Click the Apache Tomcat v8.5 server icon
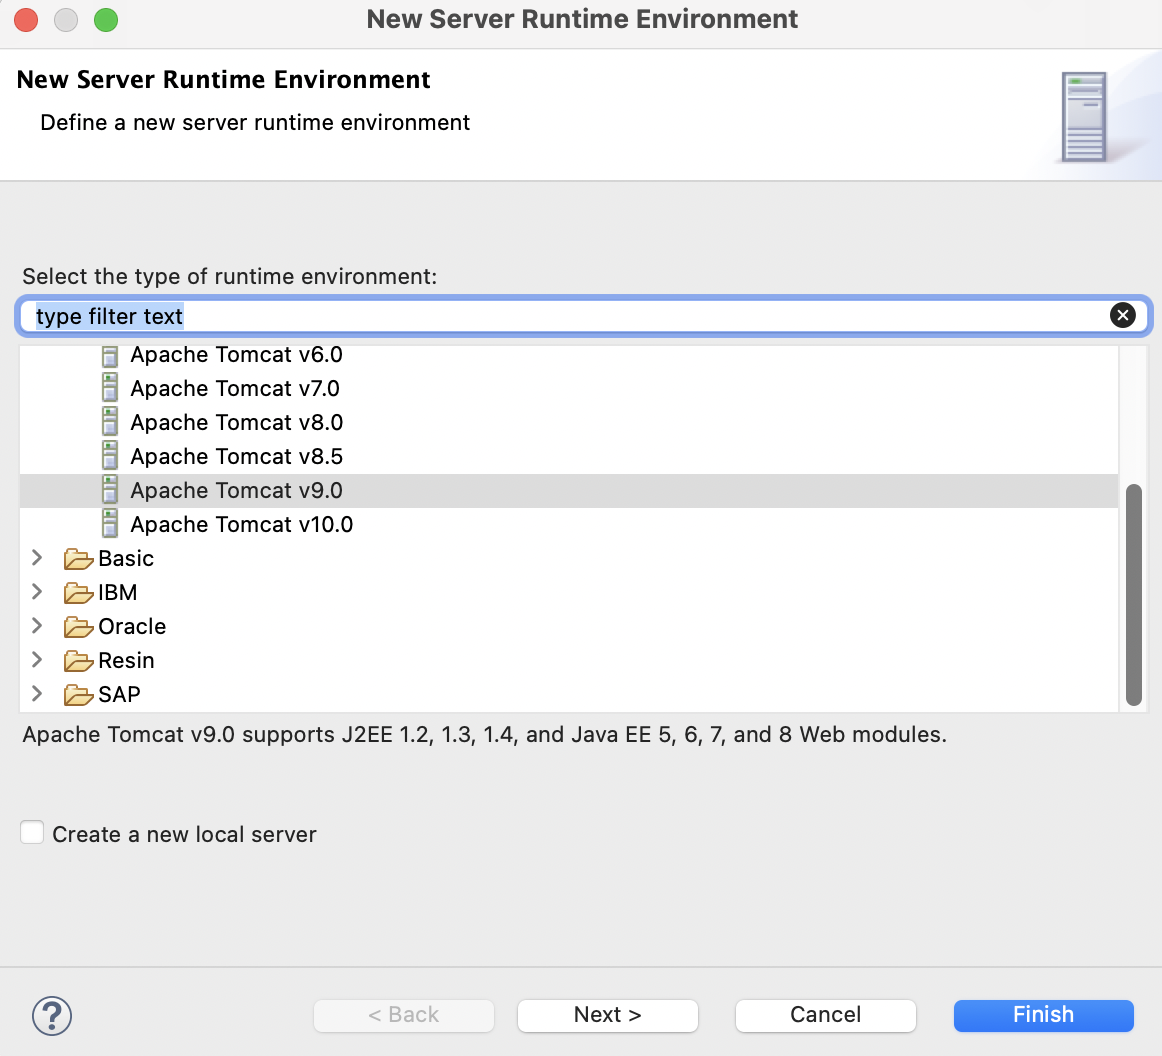The image size is (1162, 1056). coord(110,456)
